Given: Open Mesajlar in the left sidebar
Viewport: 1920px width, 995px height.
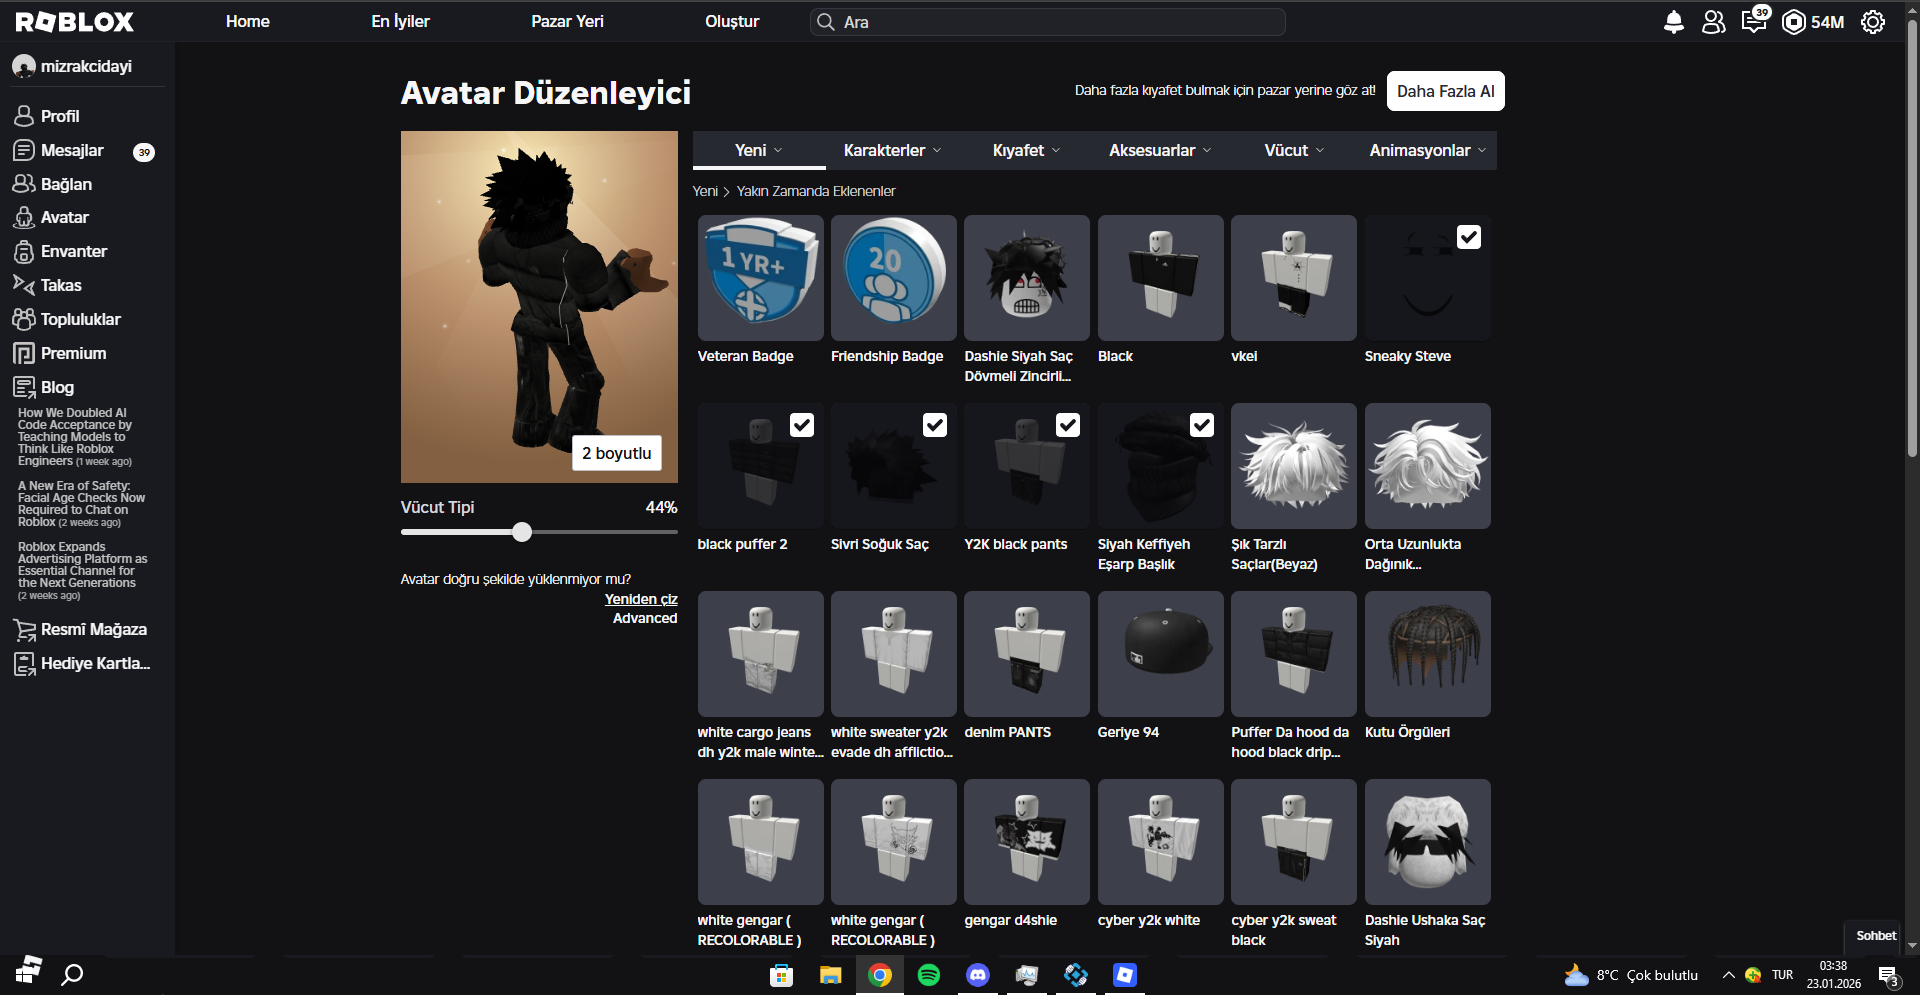Looking at the screenshot, I should click(72, 150).
